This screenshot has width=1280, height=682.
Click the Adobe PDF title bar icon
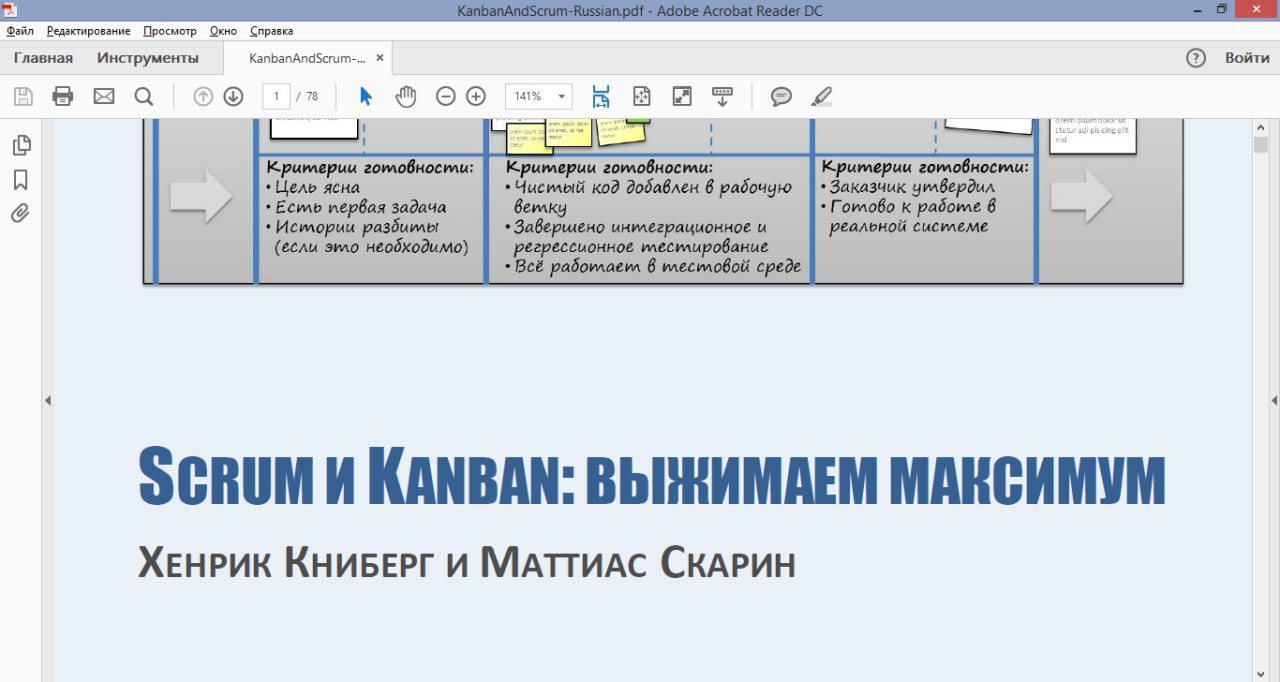[x=10, y=9]
